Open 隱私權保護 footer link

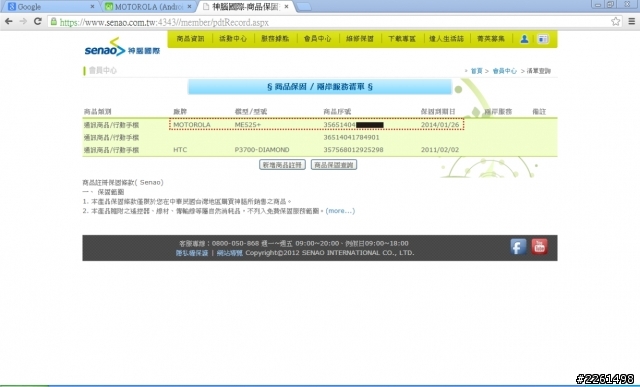(192, 253)
